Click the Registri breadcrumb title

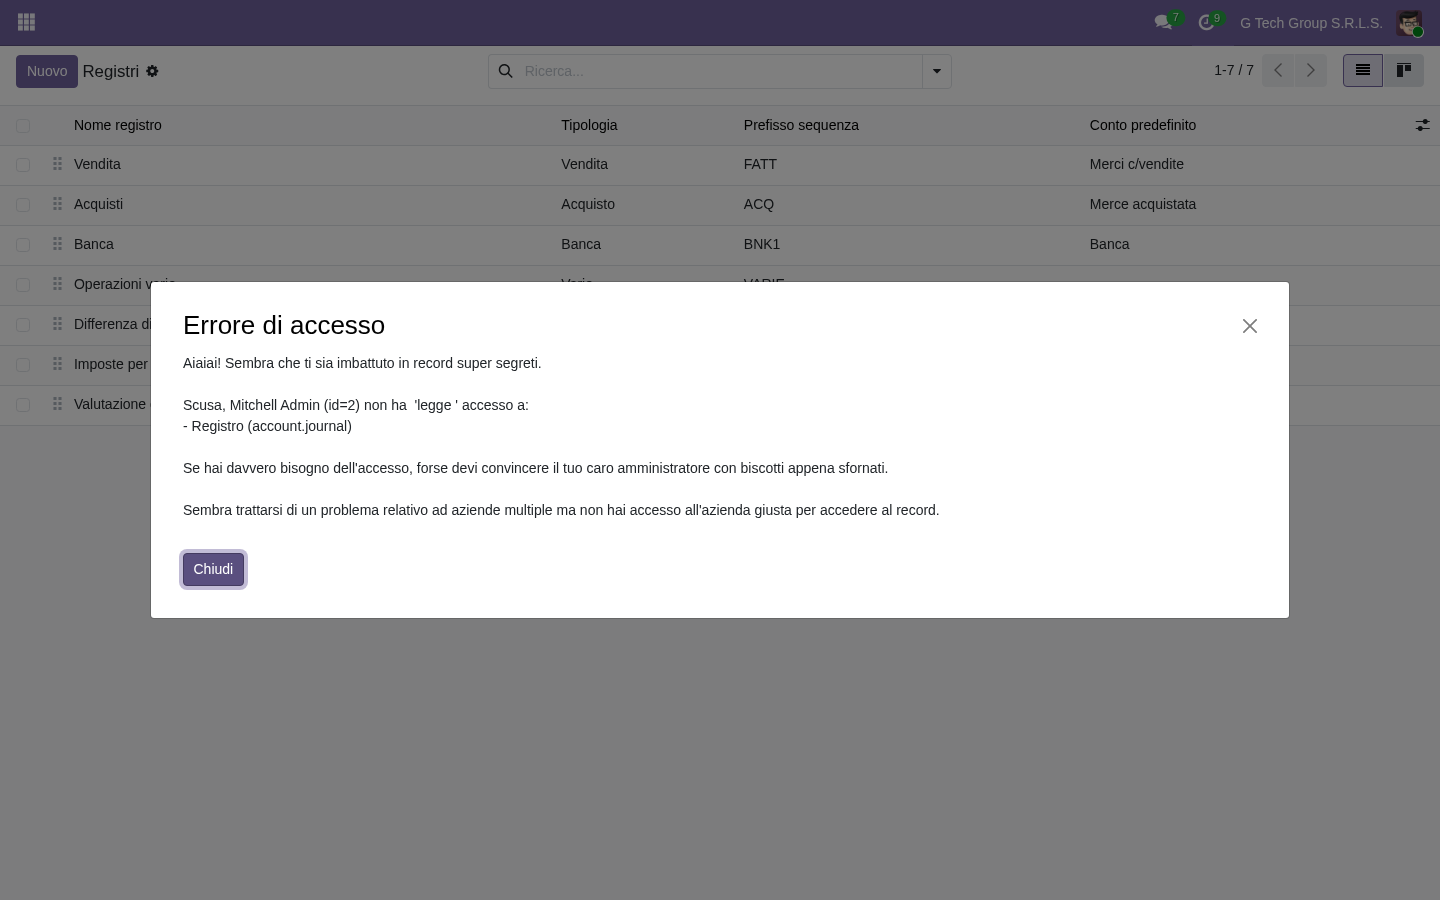point(111,71)
